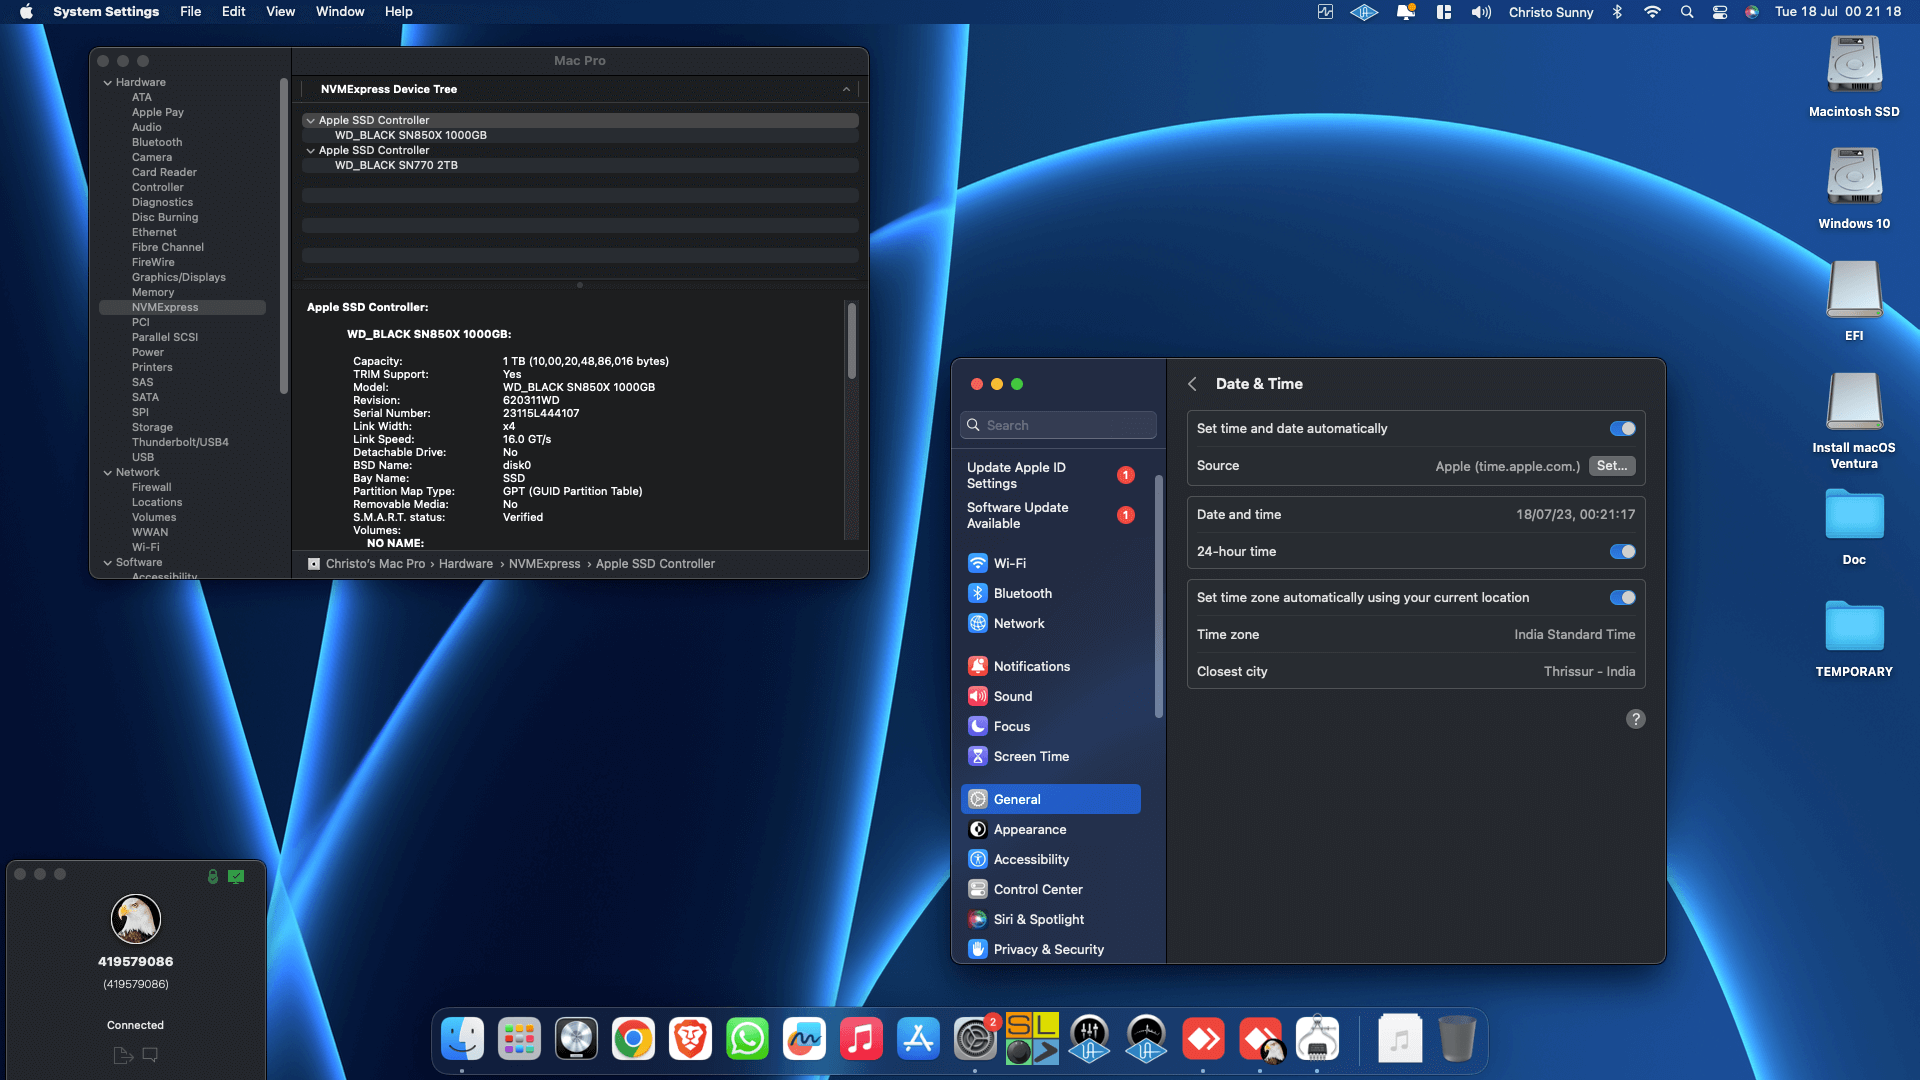The width and height of the screenshot is (1920, 1080).
Task: Collapse the Network section in System Information
Action: pyautogui.click(x=108, y=473)
